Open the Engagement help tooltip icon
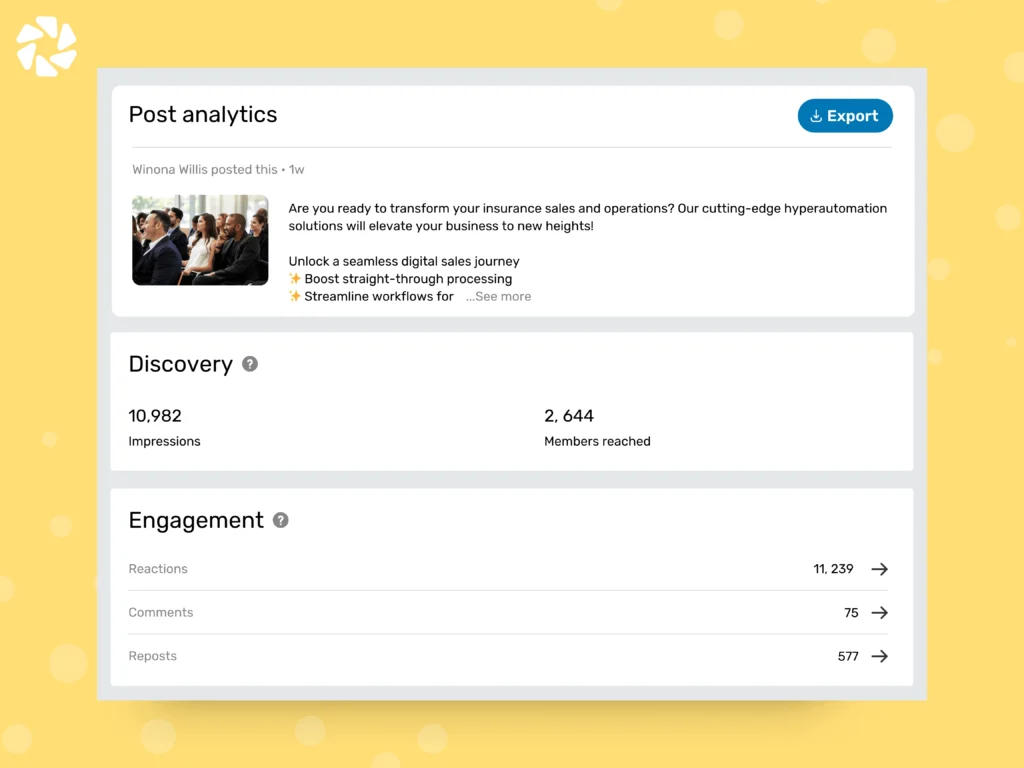This screenshot has width=1024, height=768. (280, 520)
